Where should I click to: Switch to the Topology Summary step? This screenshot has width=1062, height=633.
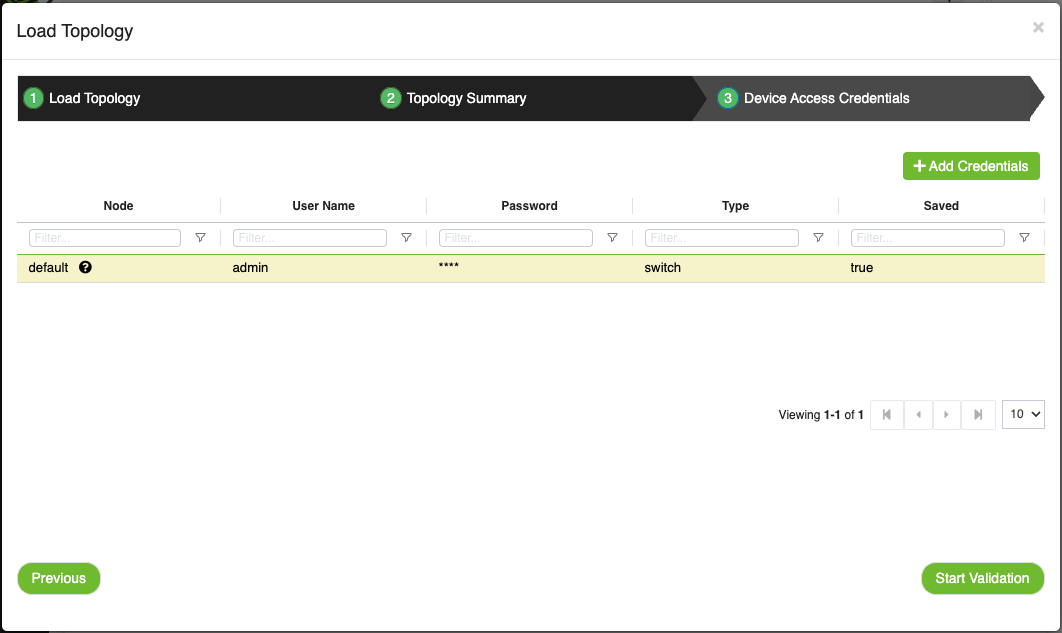pyautogui.click(x=466, y=98)
